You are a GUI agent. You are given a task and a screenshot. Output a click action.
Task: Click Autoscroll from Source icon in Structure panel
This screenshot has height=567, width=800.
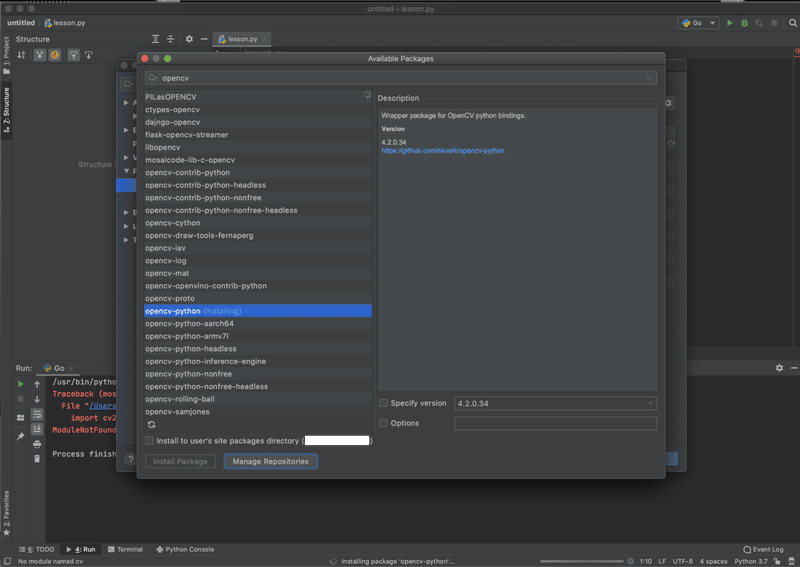[x=88, y=55]
